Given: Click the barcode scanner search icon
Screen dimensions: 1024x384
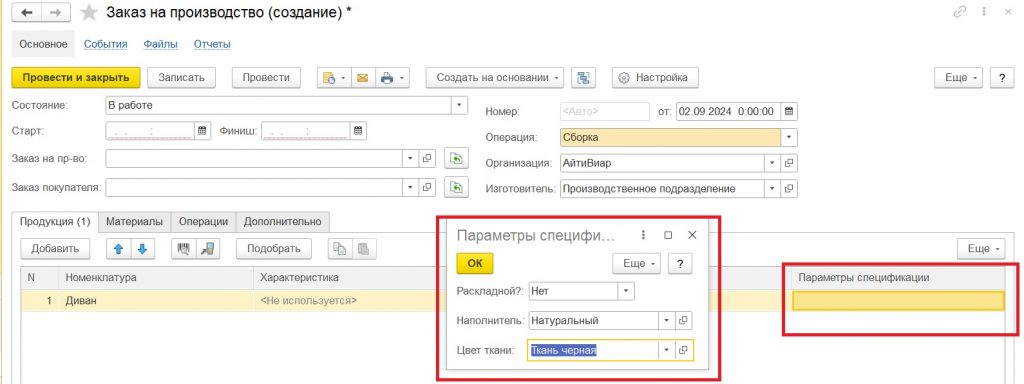Looking at the screenshot, I should click(x=184, y=248).
